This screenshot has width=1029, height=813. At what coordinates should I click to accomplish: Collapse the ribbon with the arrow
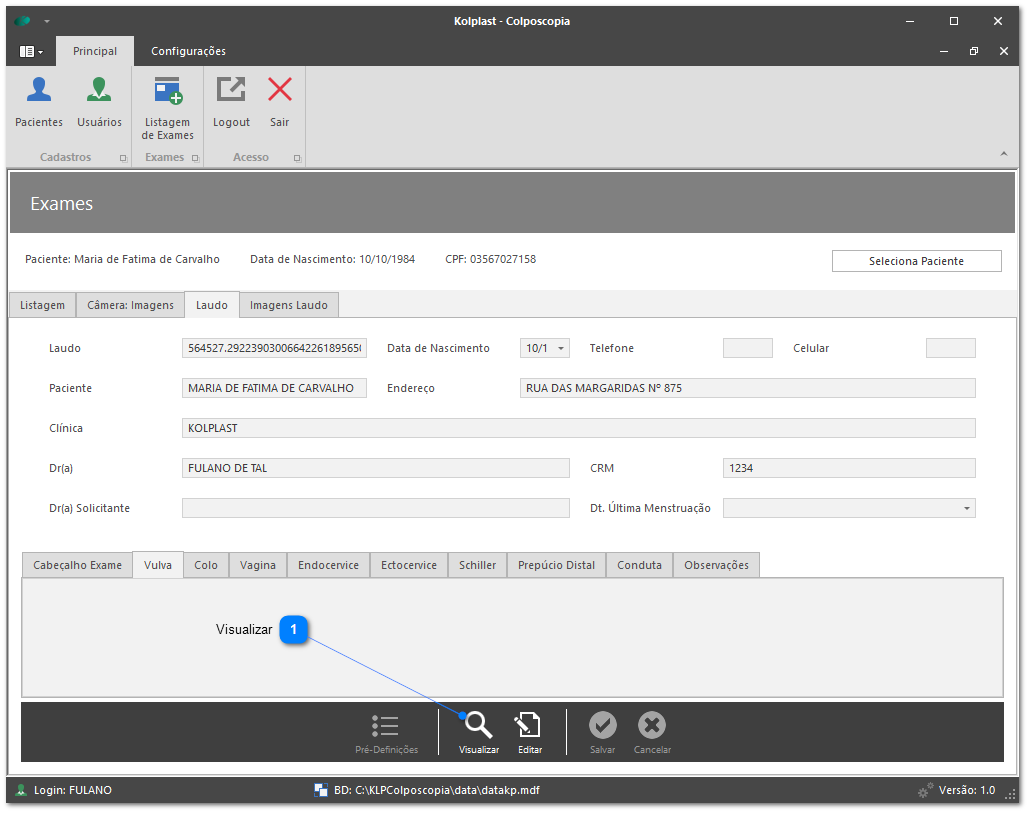click(x=1003, y=154)
